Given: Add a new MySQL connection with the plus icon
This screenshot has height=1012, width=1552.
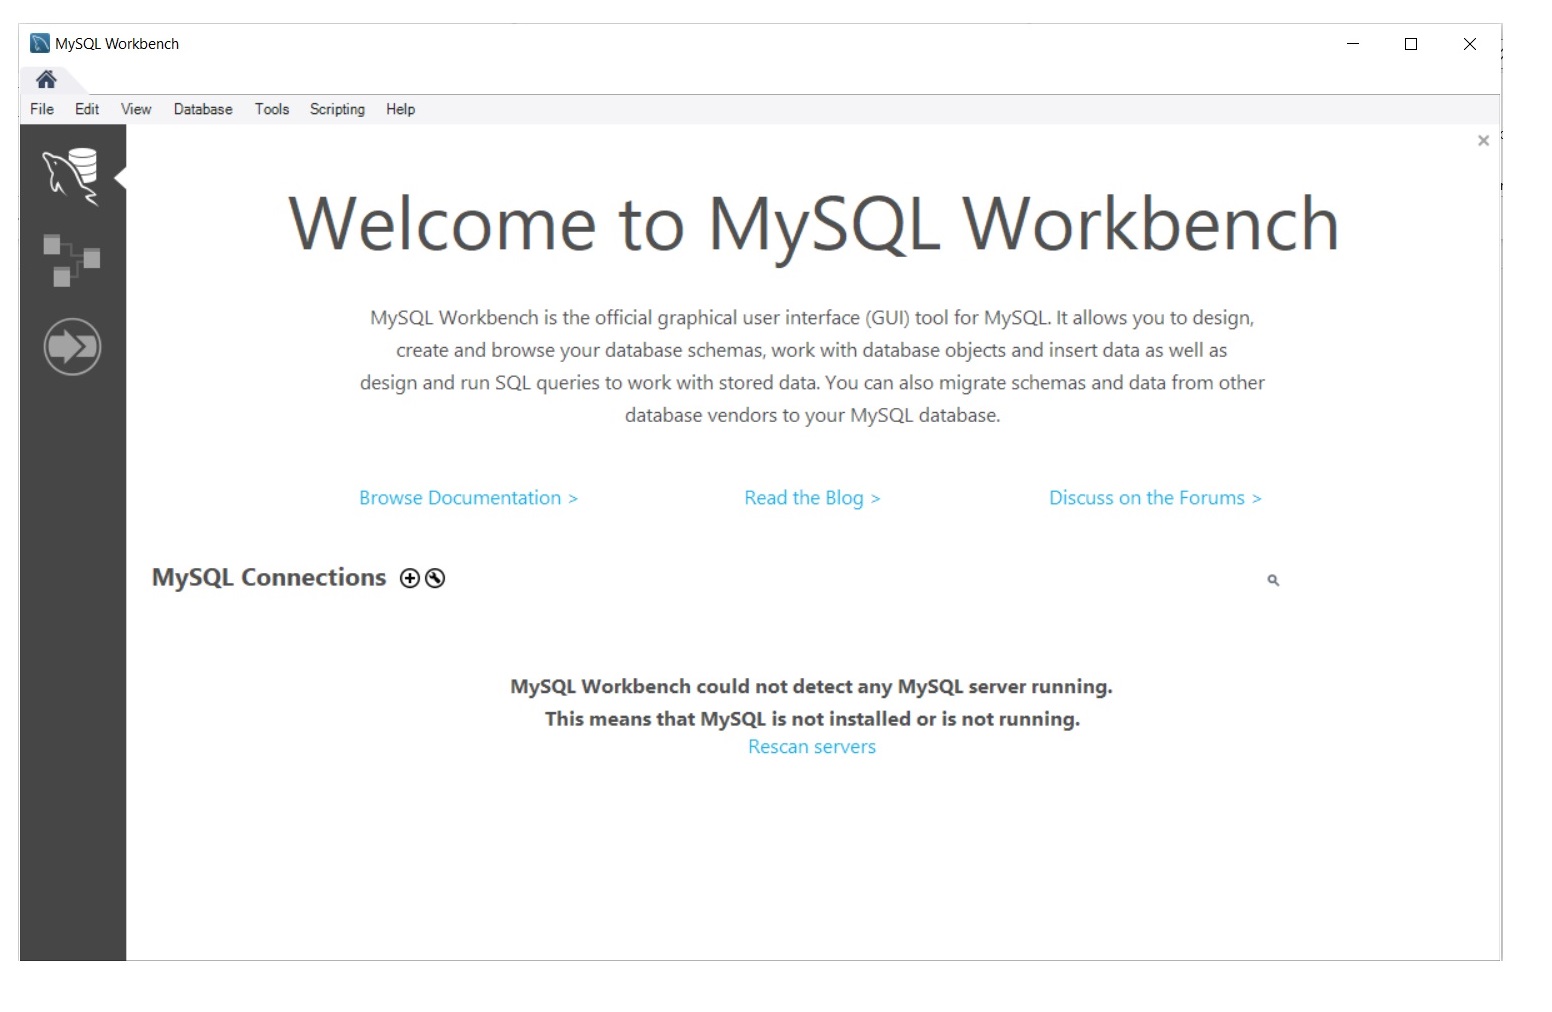Looking at the screenshot, I should pyautogui.click(x=410, y=578).
